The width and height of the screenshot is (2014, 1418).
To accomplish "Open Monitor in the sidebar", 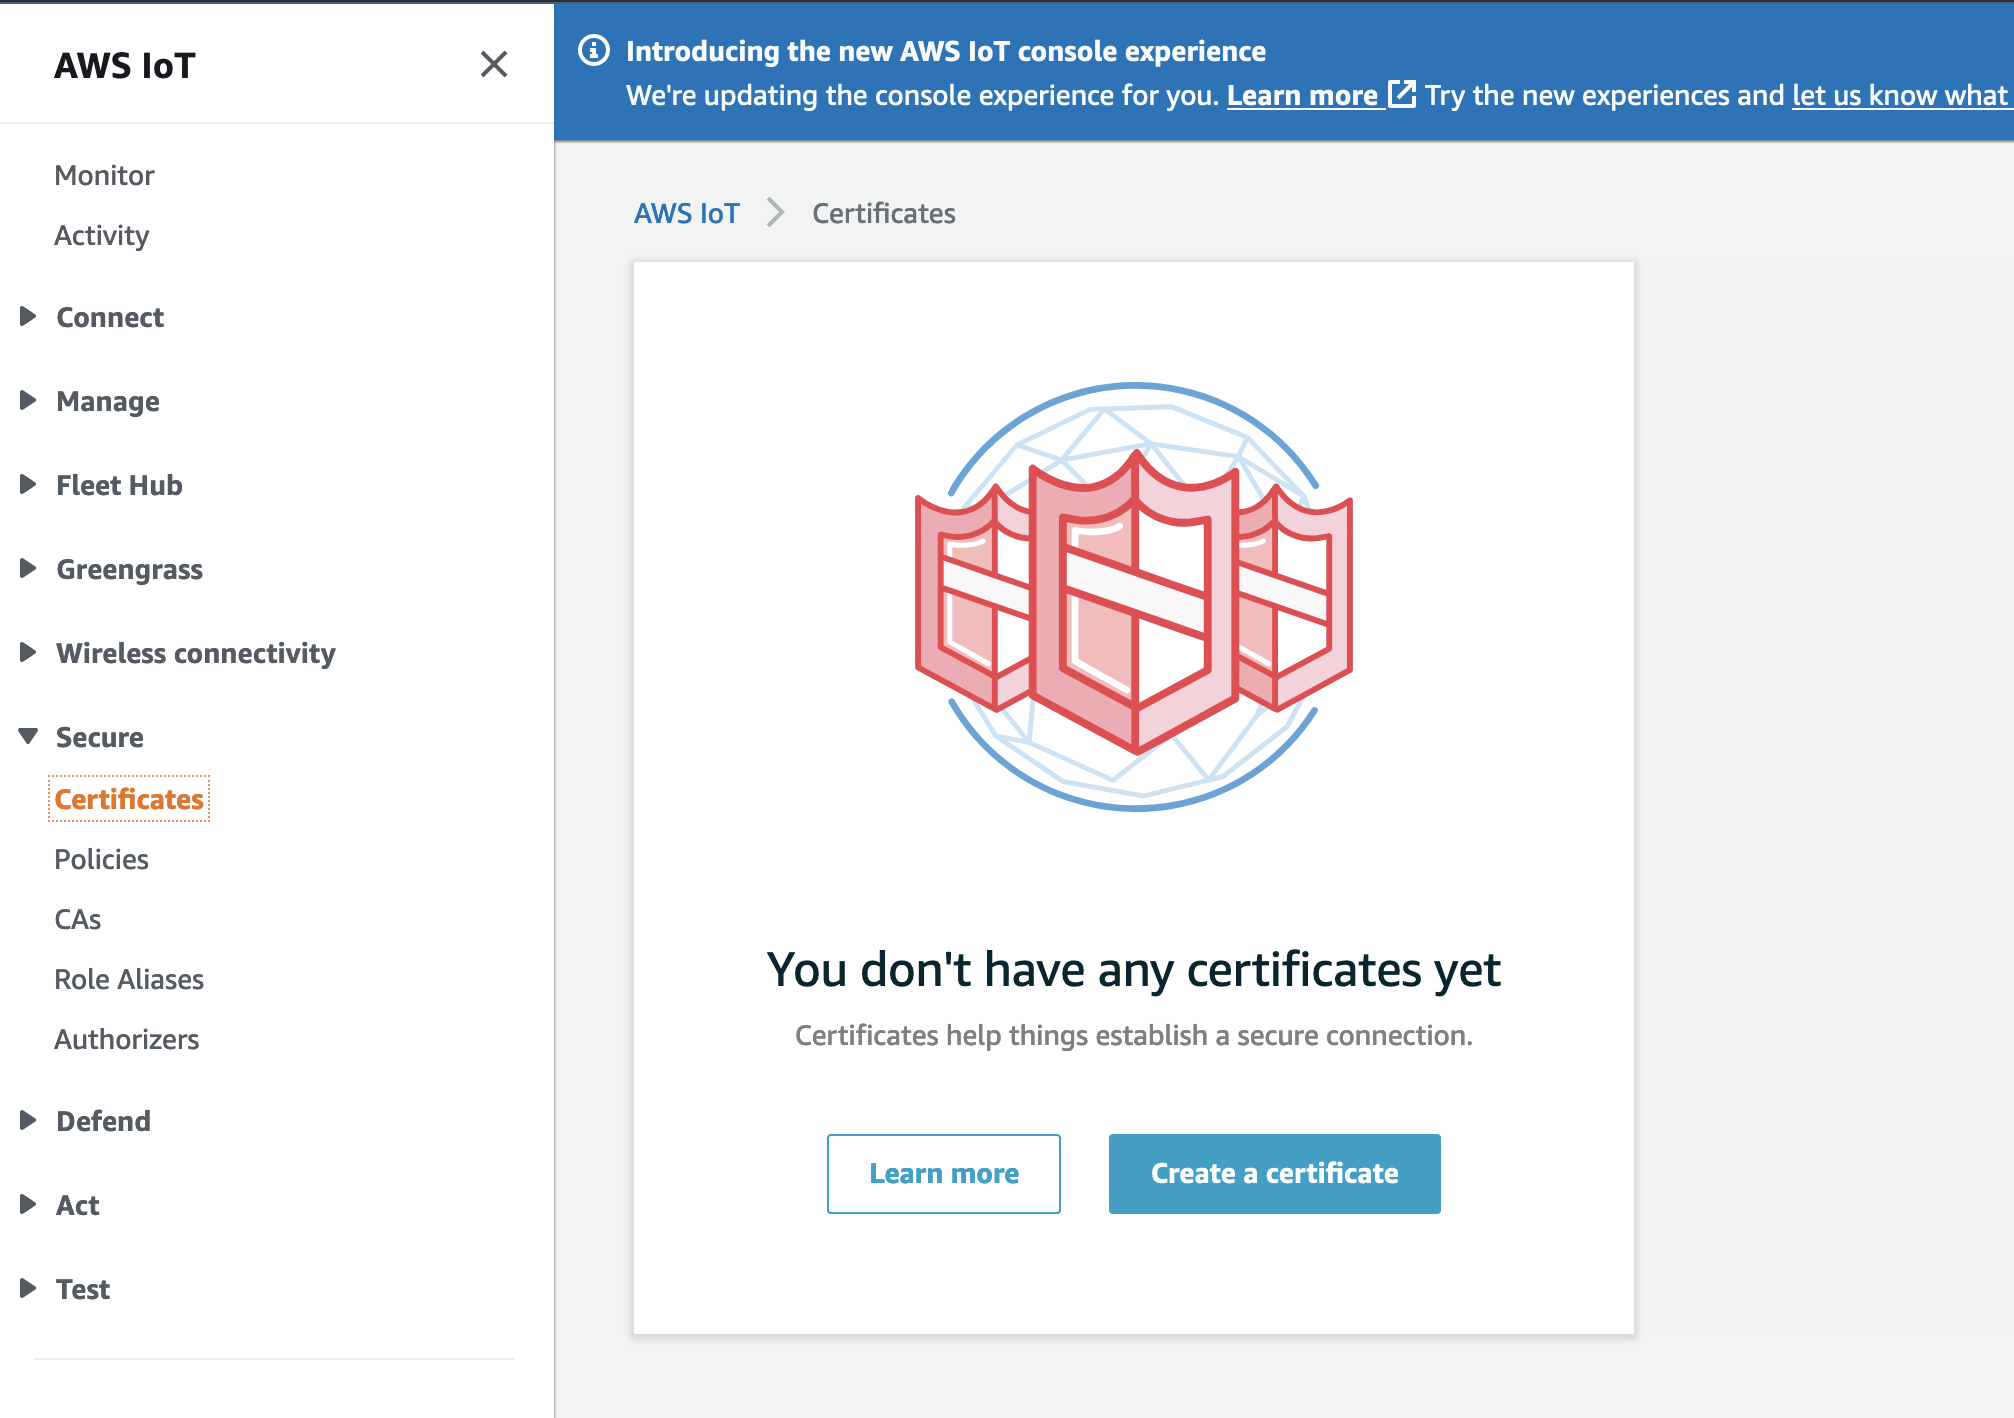I will coord(104,175).
